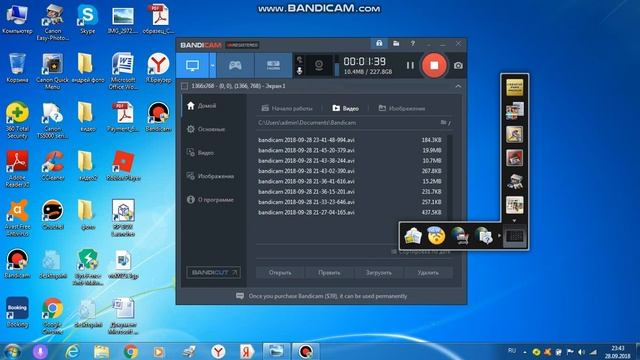Click the Править button
Image resolution: width=640 pixels, height=360 pixels.
329,272
